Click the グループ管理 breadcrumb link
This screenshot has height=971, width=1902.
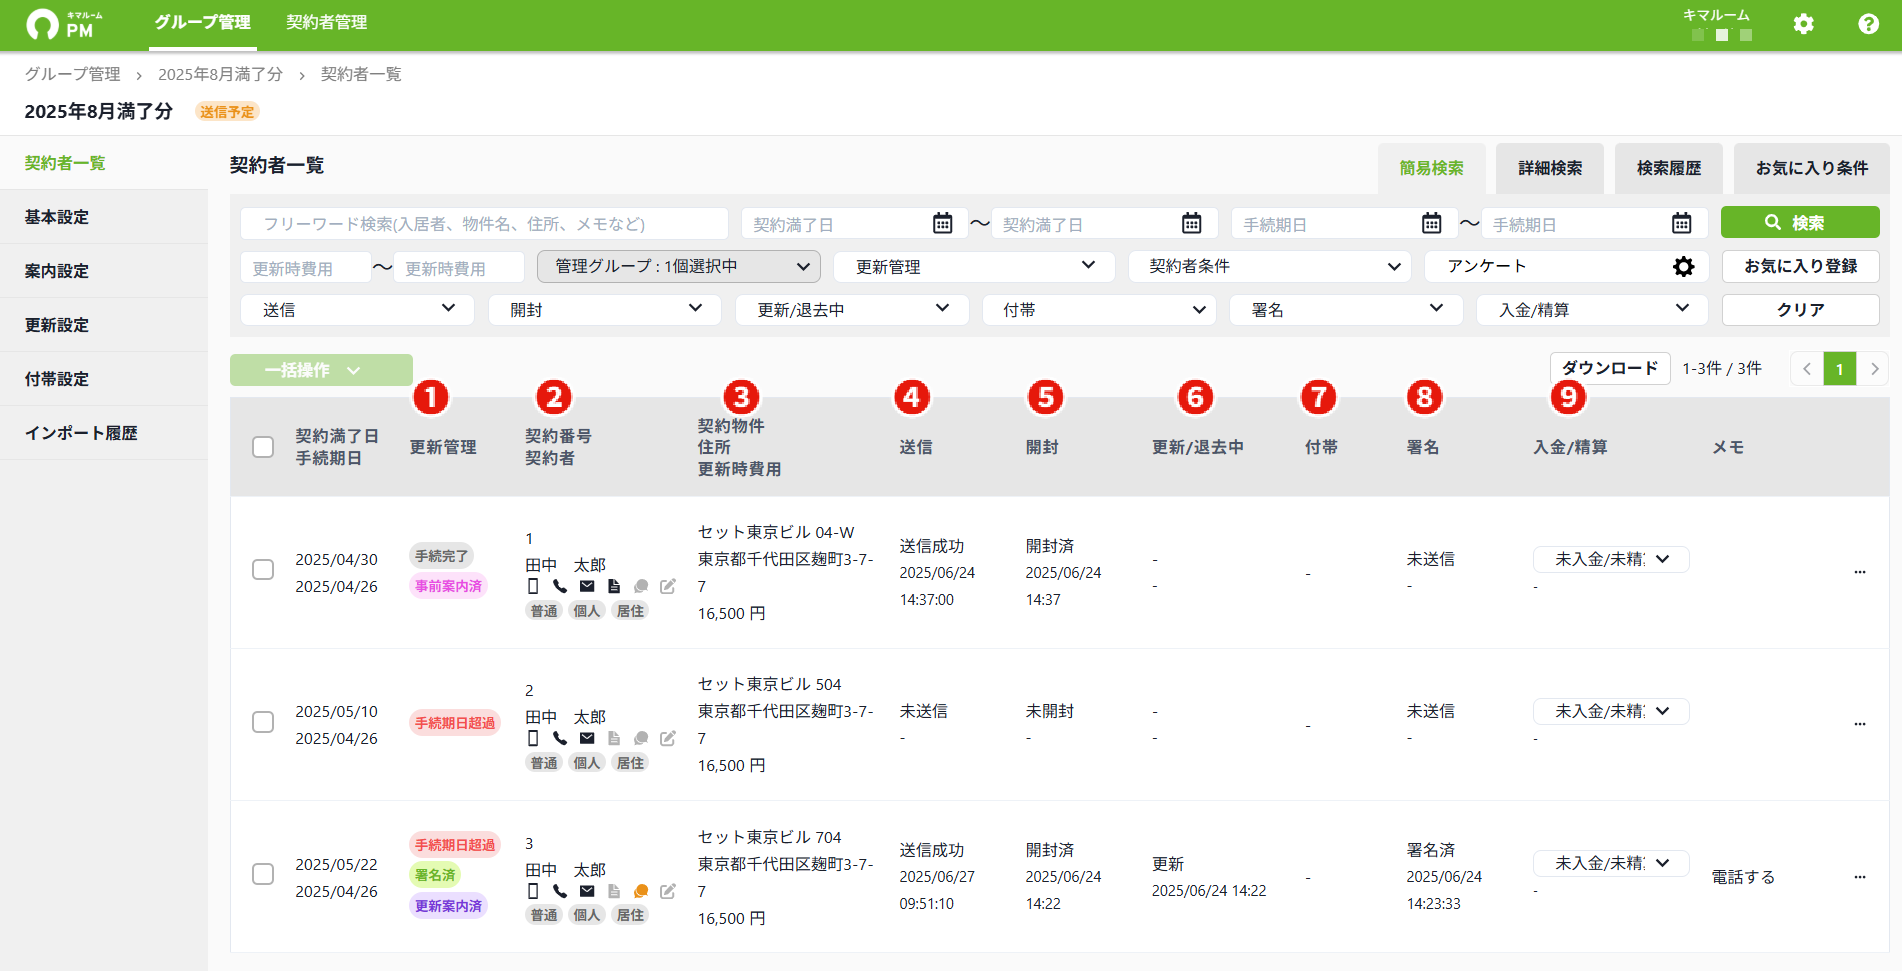point(72,74)
